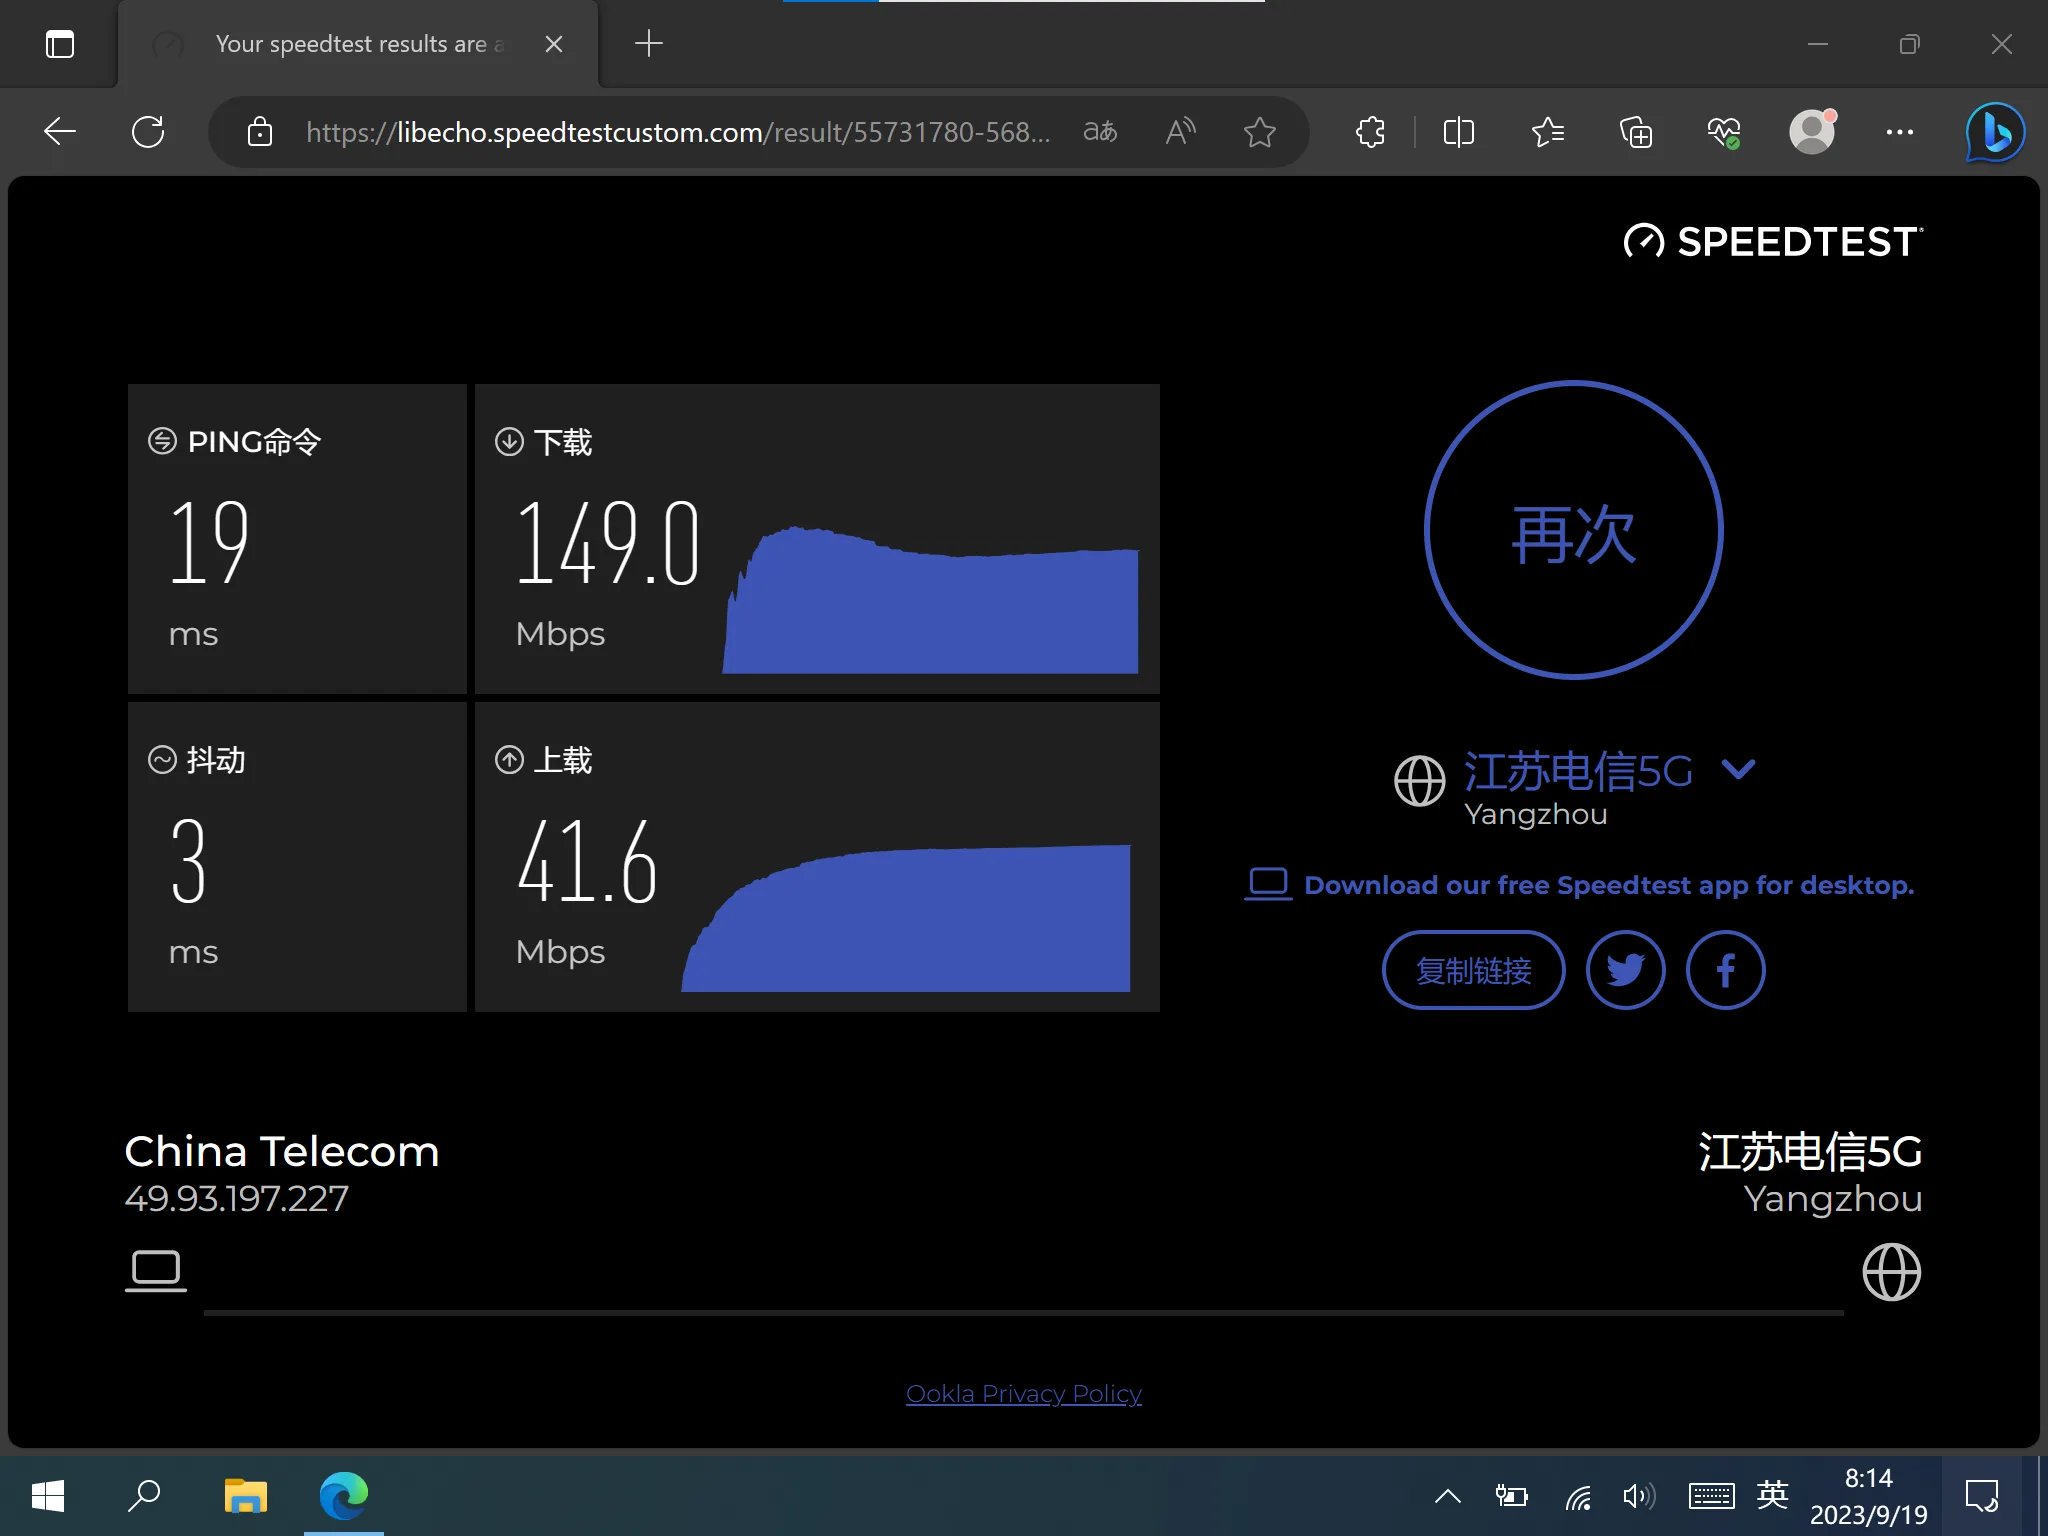2048x1536 pixels.
Task: Toggle split screen view in toolbar
Action: (1459, 132)
